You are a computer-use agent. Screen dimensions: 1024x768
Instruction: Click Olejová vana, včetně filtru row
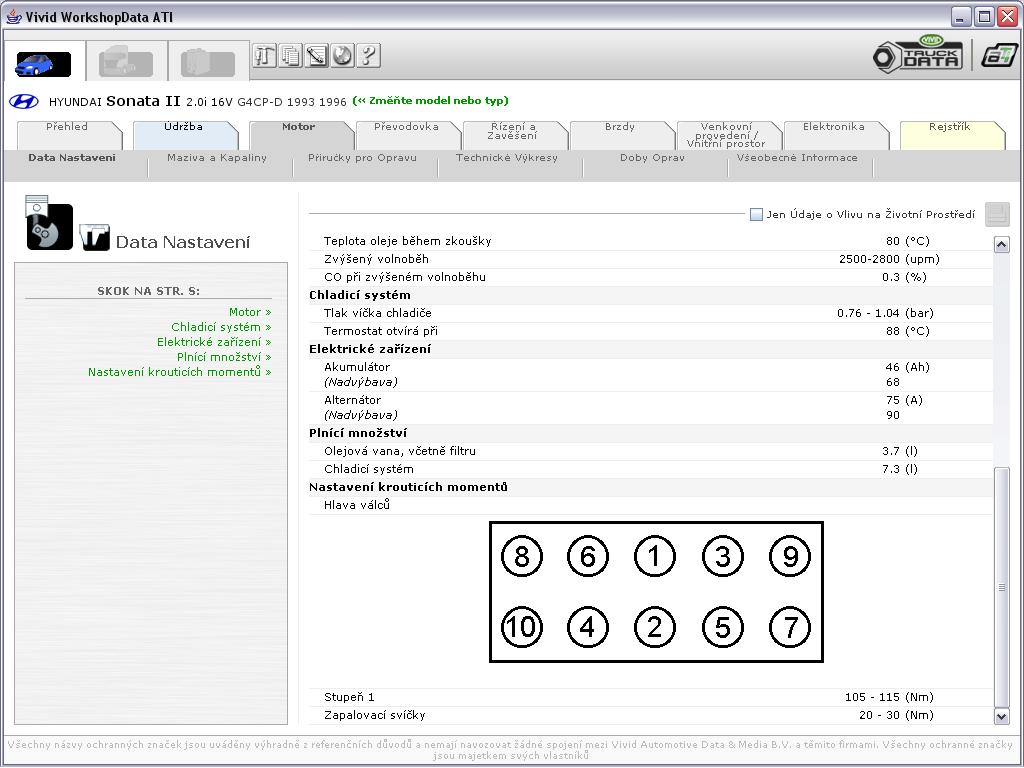(650, 451)
